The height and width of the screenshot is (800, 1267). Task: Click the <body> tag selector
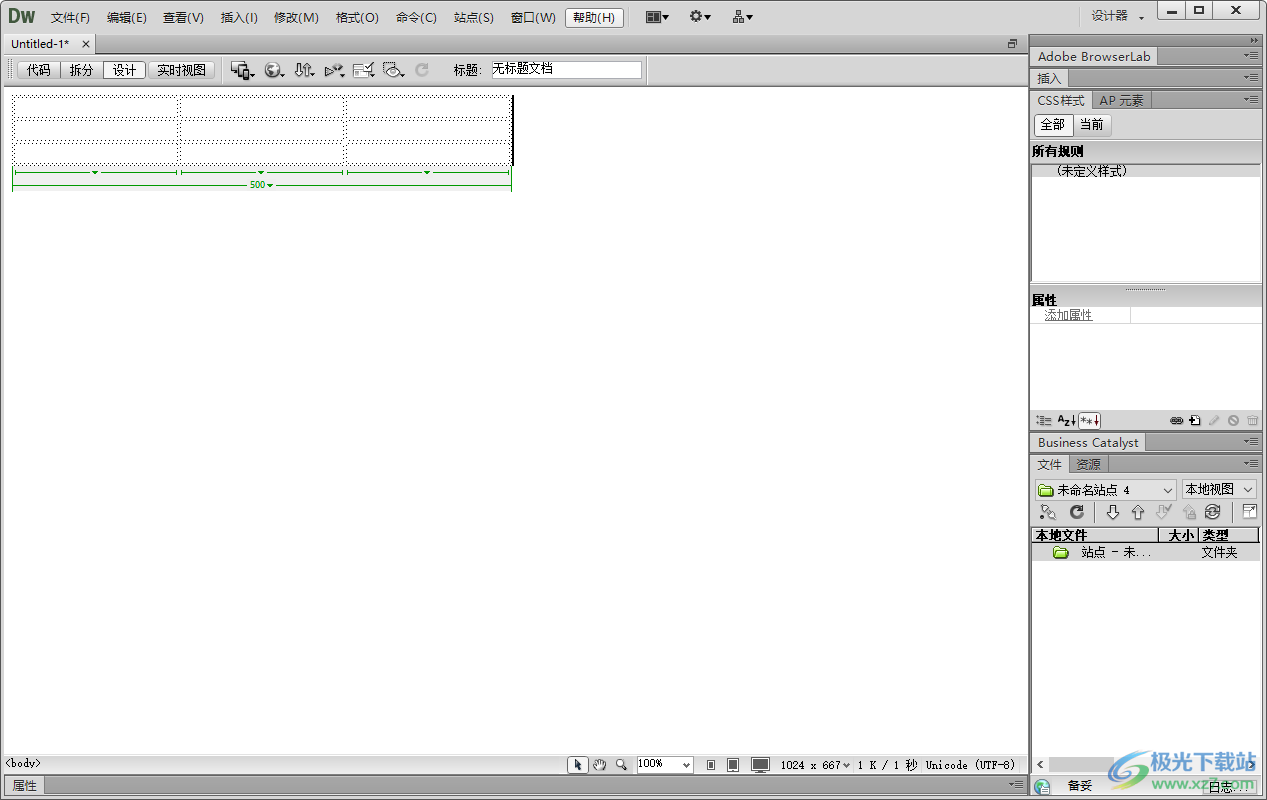click(x=23, y=763)
